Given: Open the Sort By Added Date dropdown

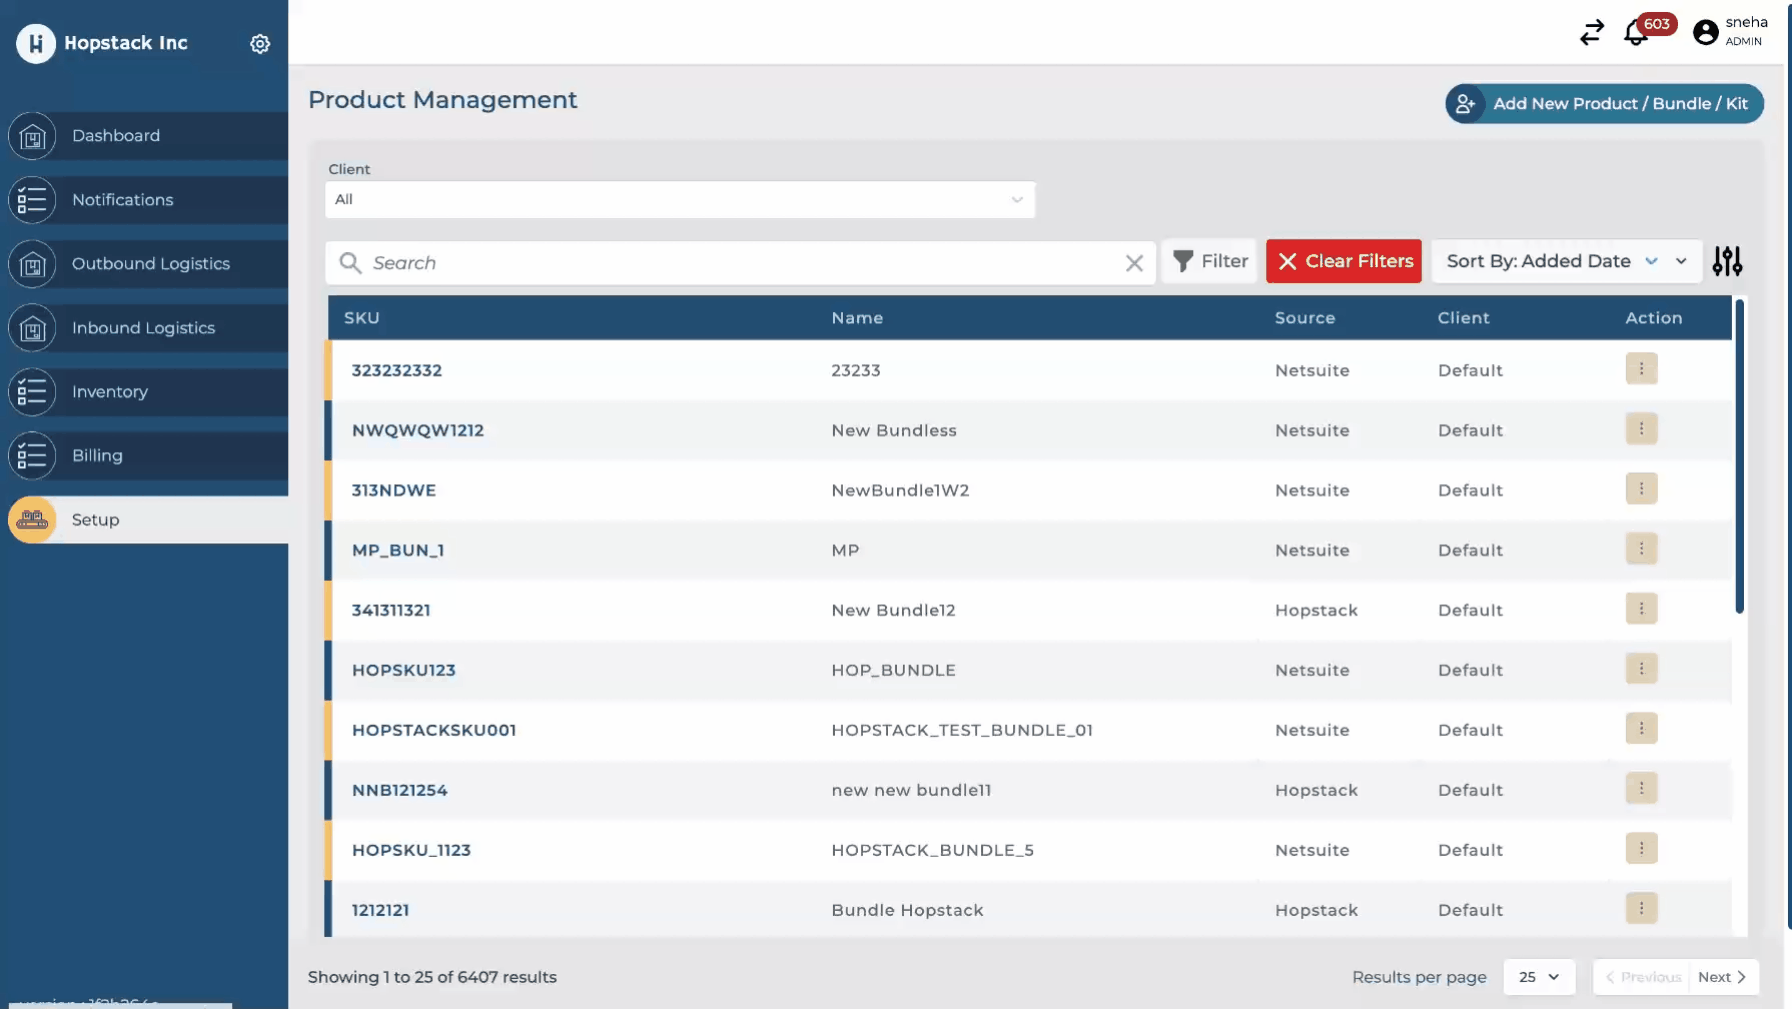Looking at the screenshot, I should tap(1565, 262).
